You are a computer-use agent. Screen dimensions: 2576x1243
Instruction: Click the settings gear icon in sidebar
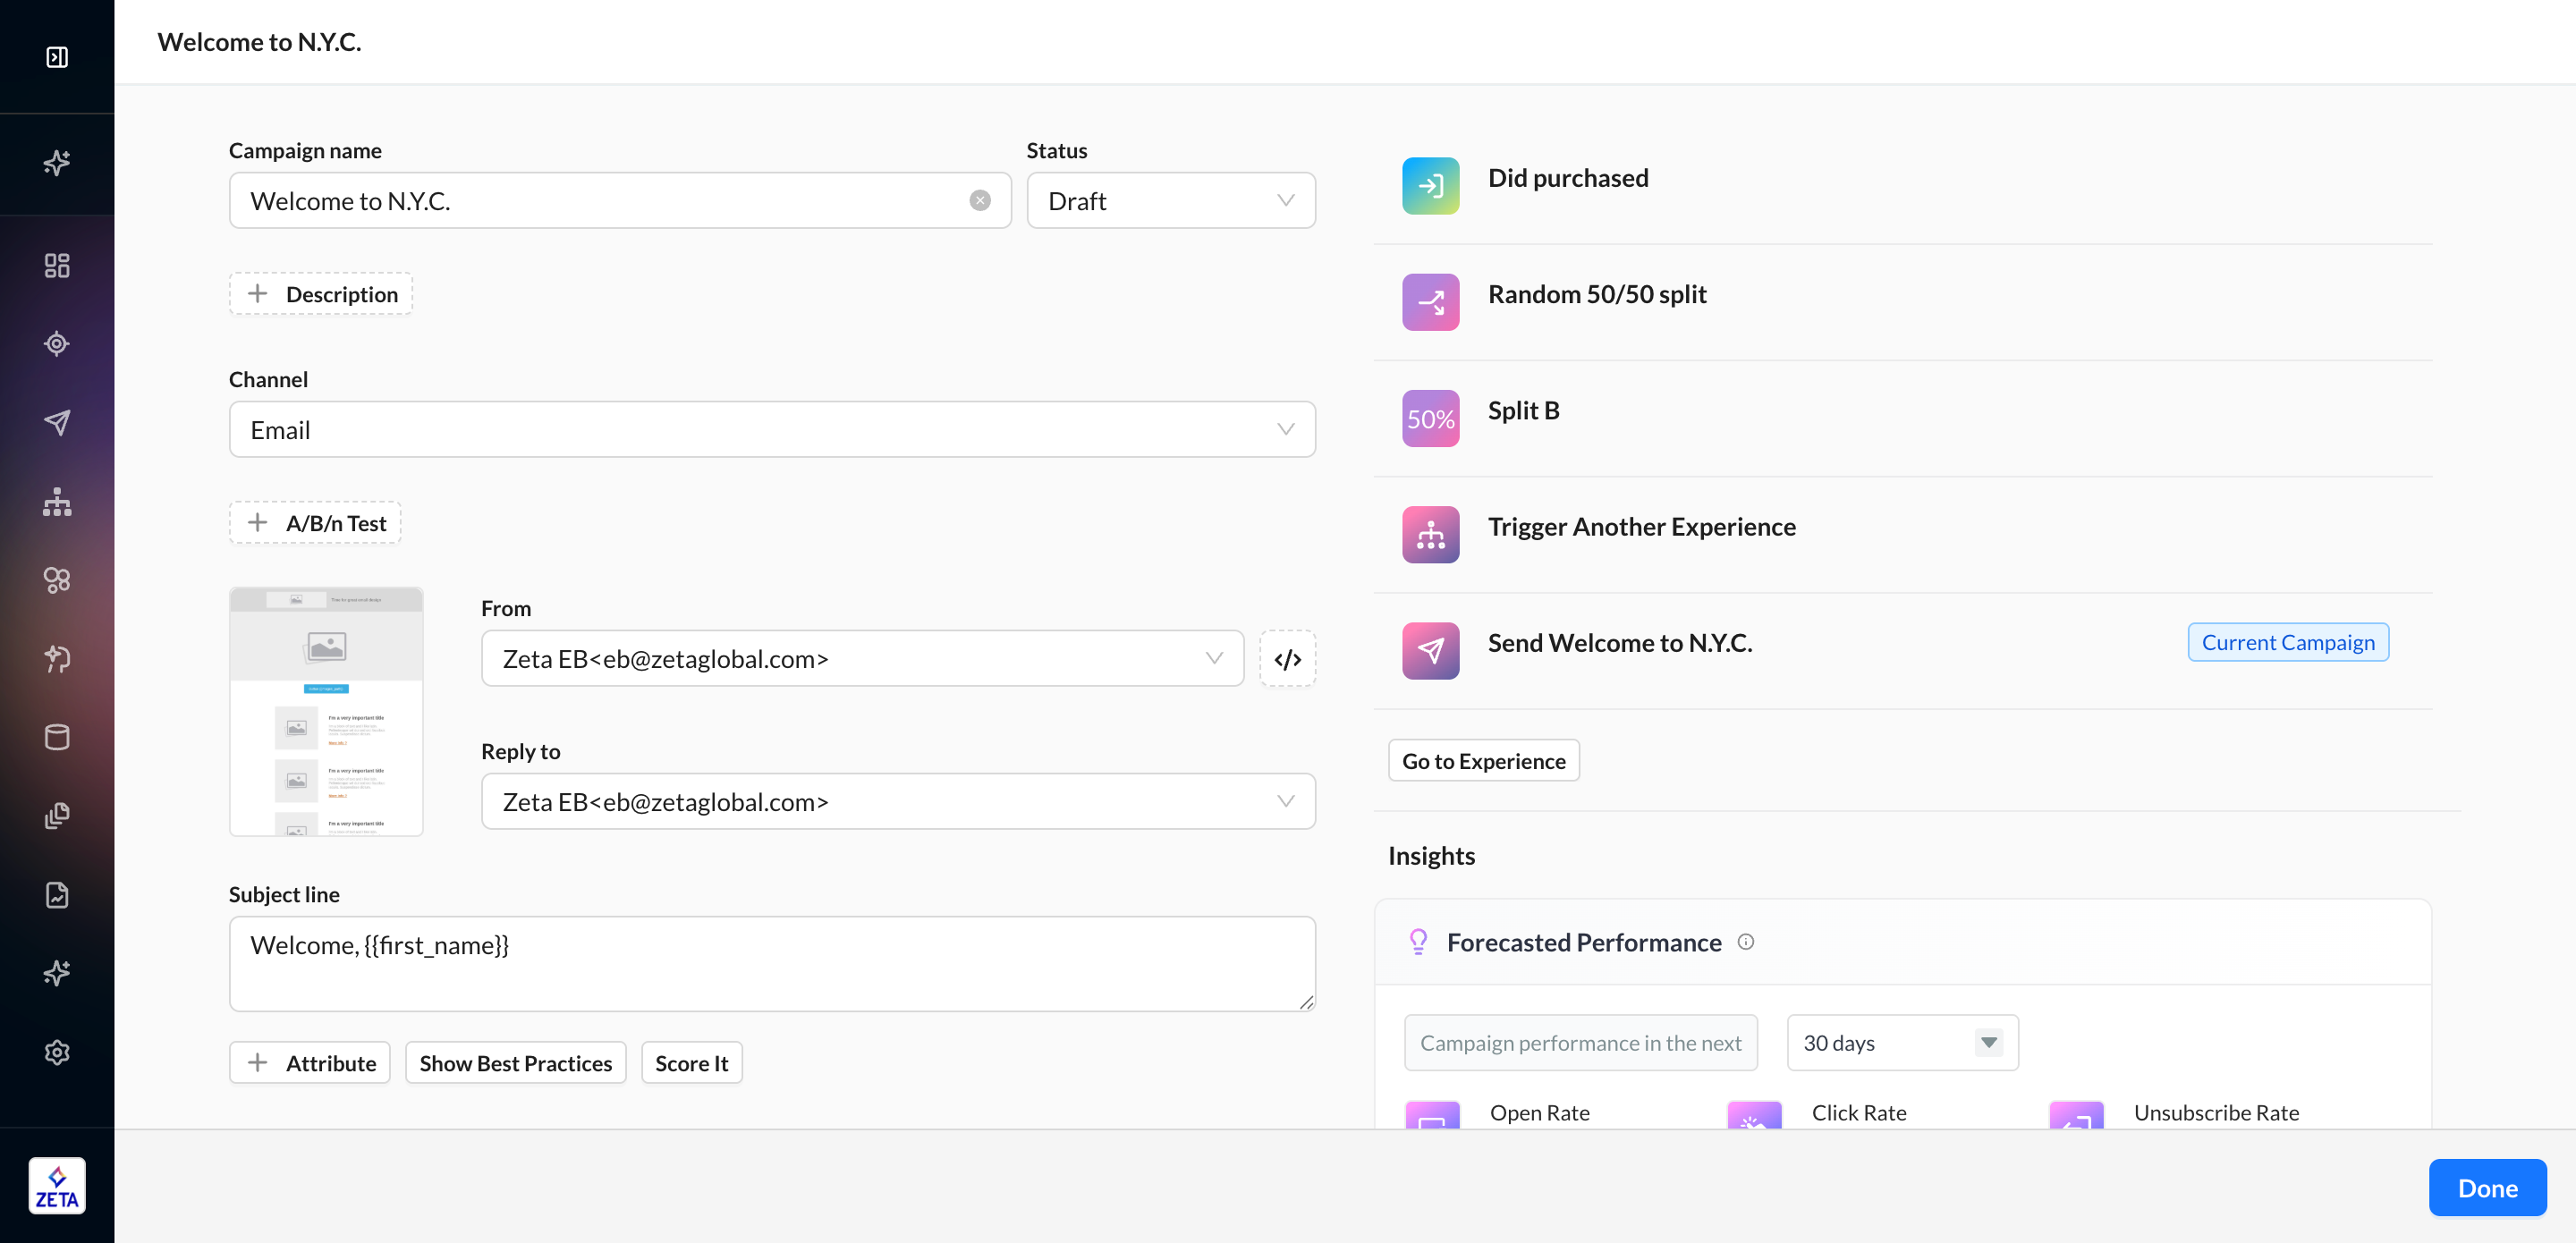coord(57,1052)
